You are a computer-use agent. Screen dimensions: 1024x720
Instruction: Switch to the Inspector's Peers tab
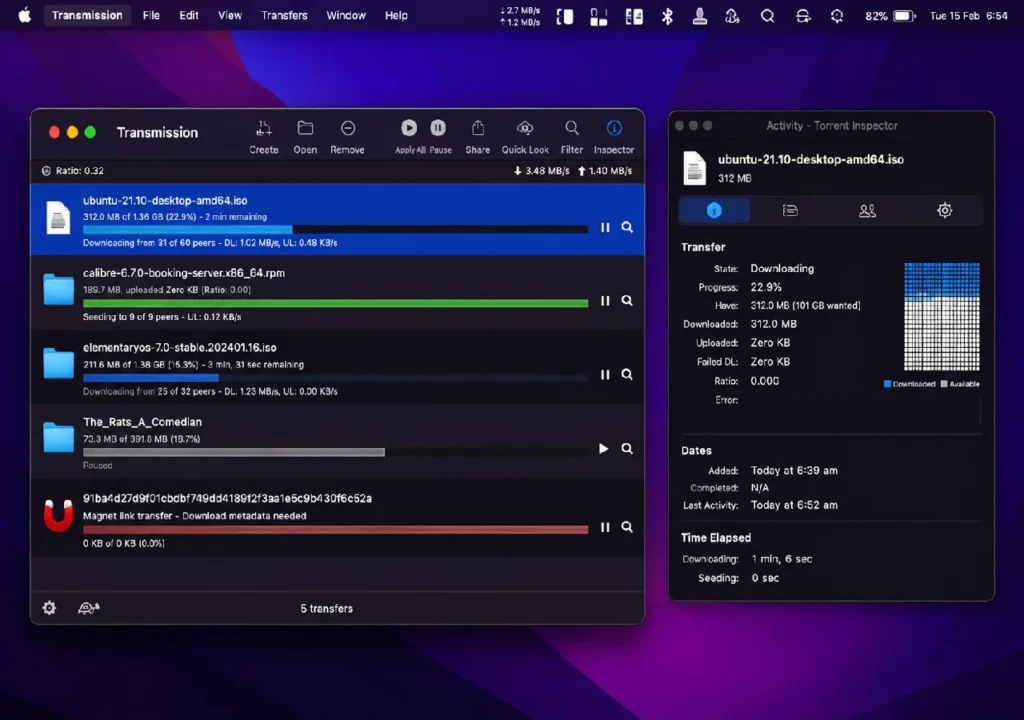[867, 210]
